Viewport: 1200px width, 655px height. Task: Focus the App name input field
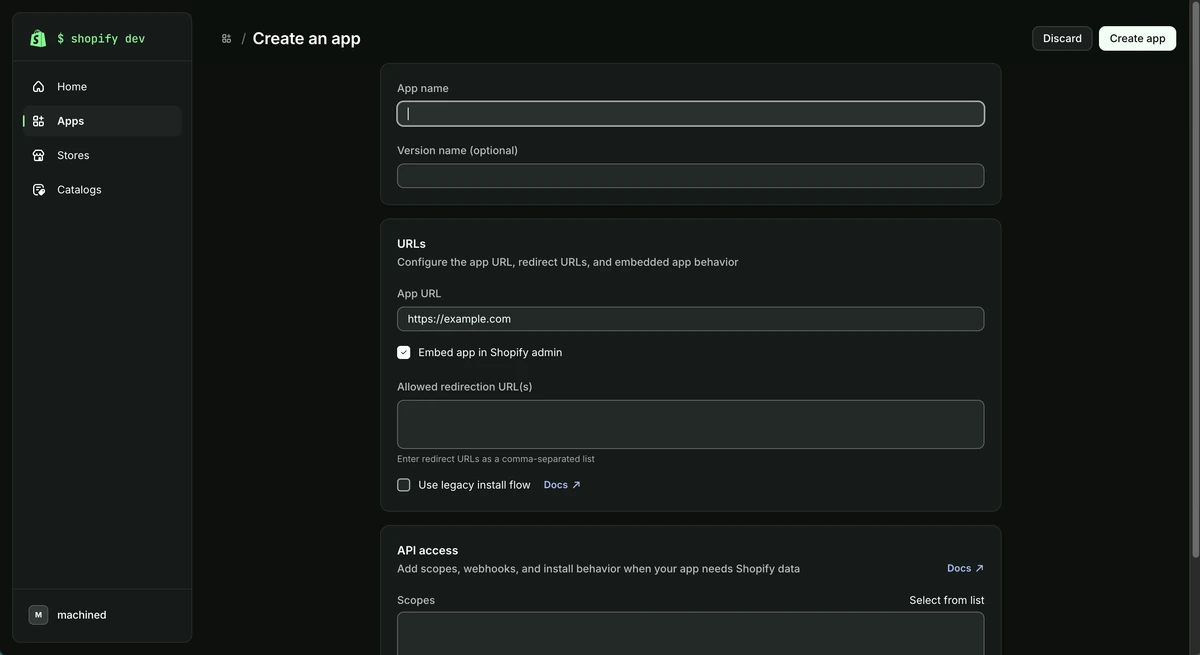point(690,114)
